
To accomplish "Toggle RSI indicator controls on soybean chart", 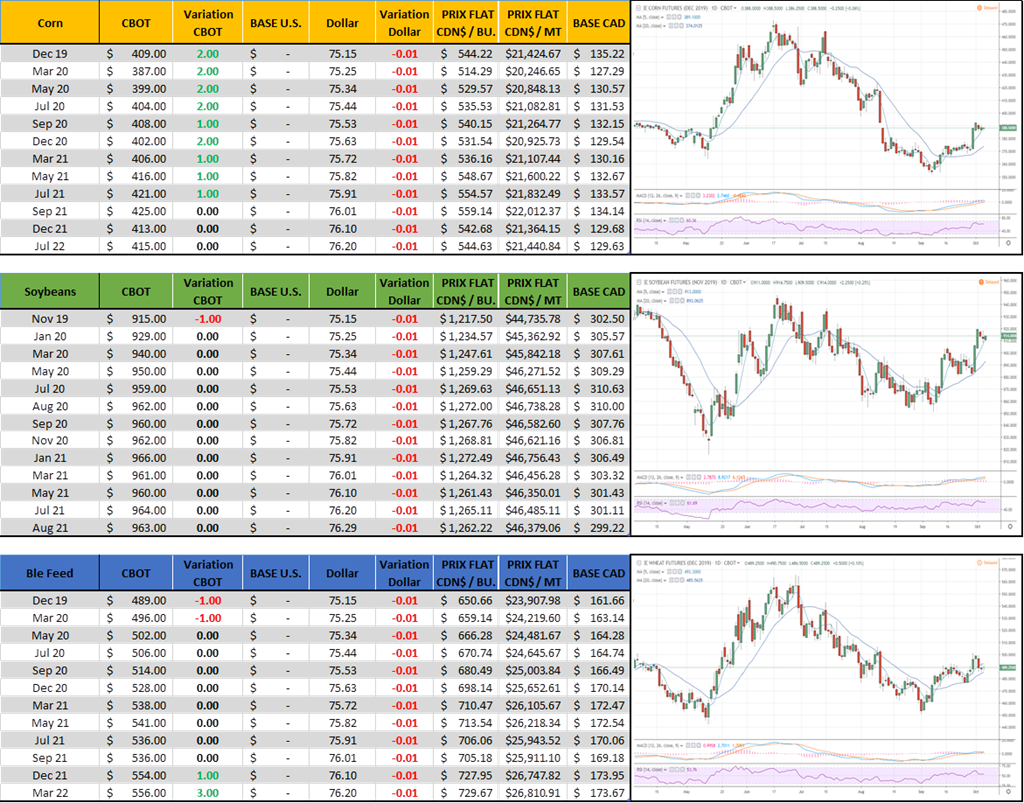I will [x=643, y=502].
